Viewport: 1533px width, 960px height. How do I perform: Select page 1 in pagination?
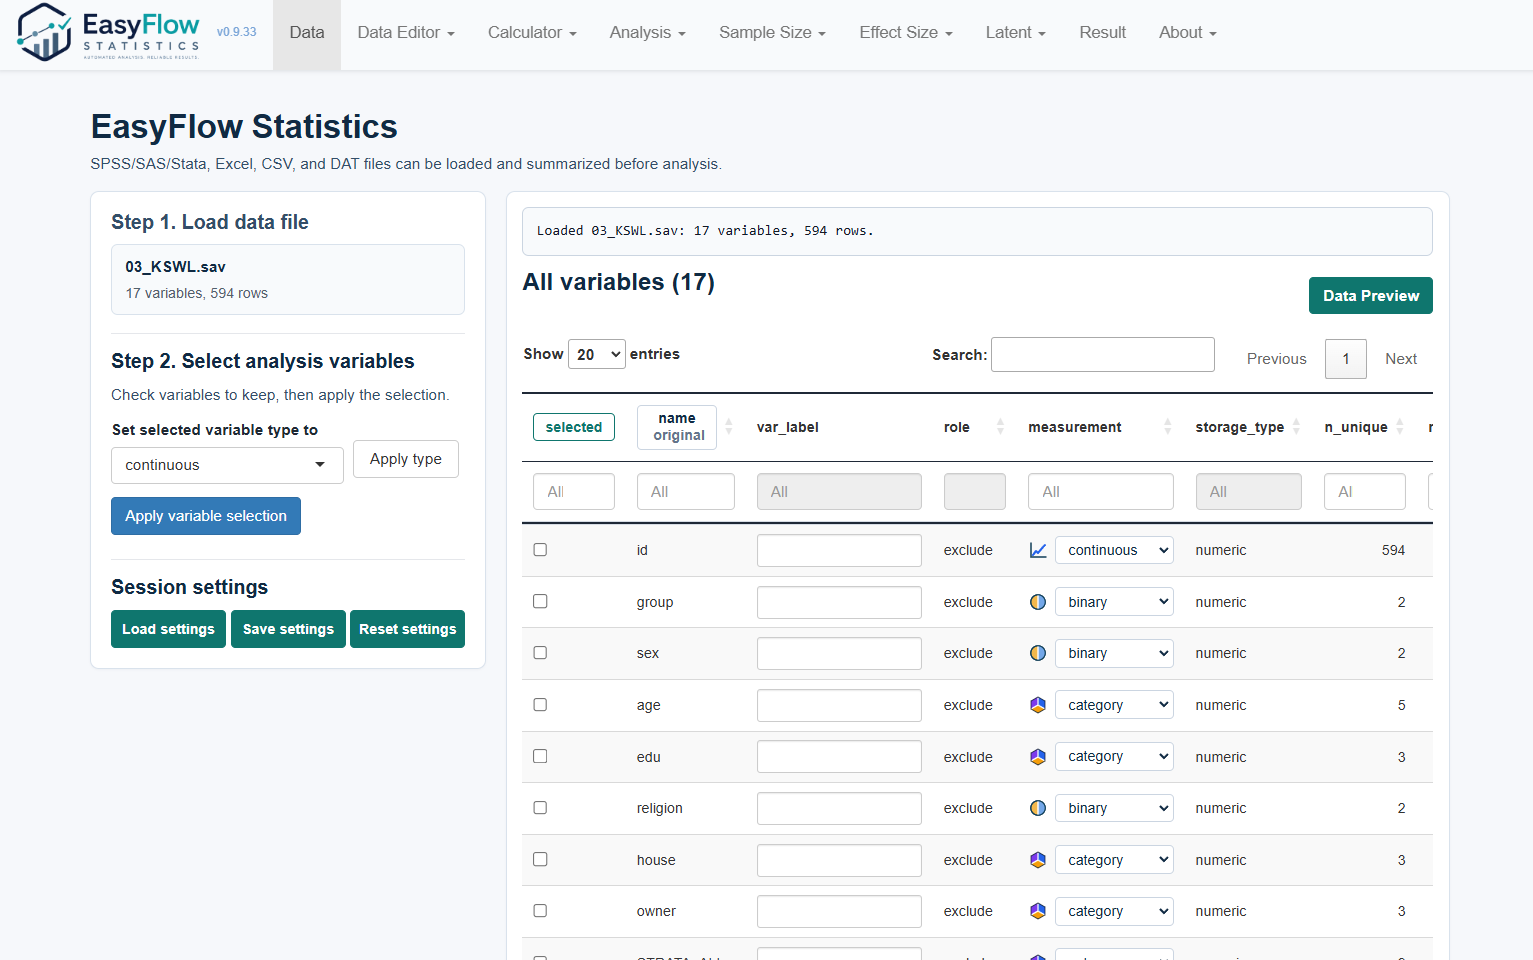pos(1346,359)
